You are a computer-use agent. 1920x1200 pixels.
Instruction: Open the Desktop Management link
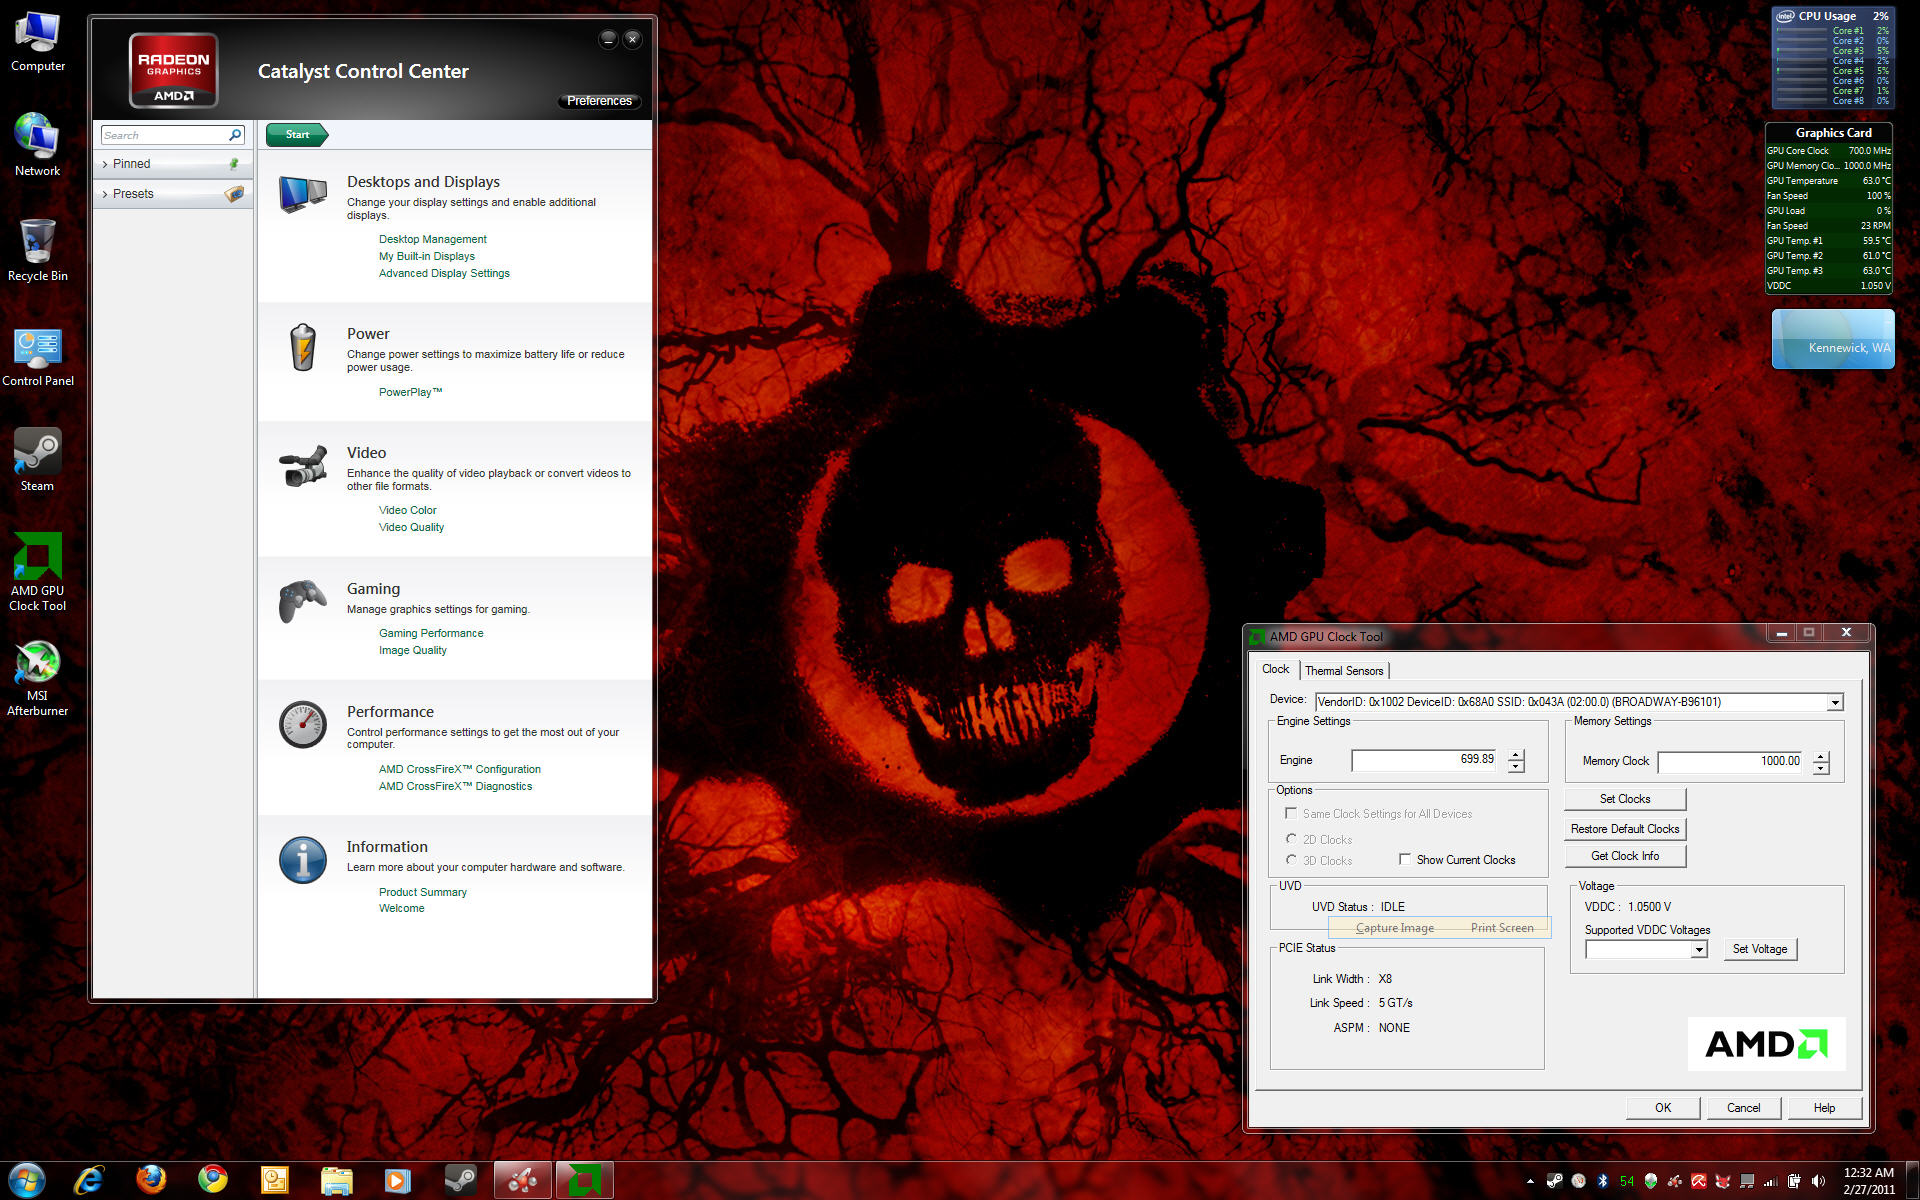tap(432, 239)
